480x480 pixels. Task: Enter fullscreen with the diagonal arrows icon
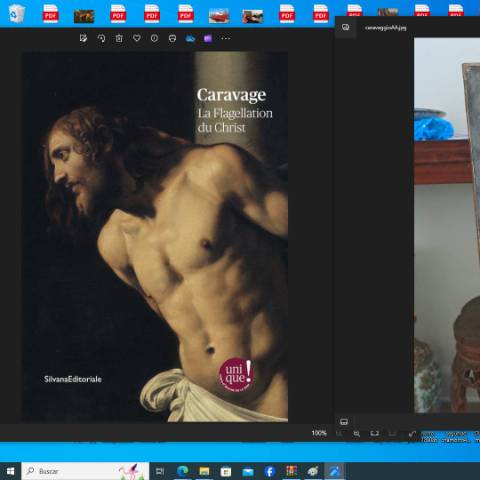pyautogui.click(x=412, y=433)
